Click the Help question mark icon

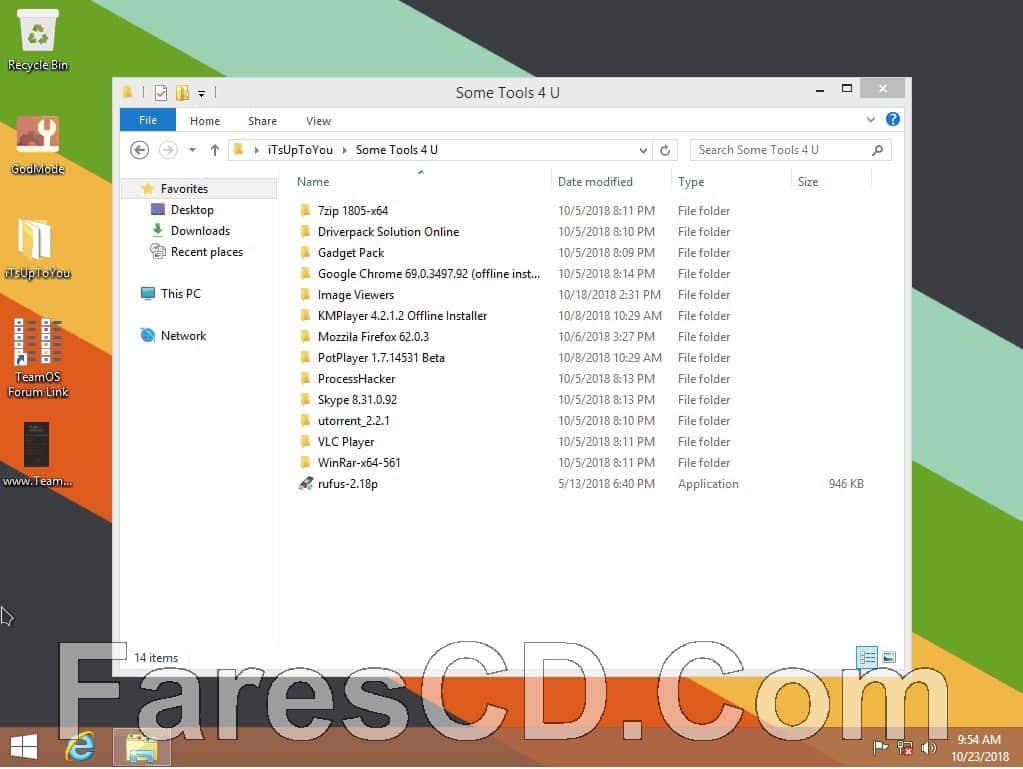tap(893, 119)
